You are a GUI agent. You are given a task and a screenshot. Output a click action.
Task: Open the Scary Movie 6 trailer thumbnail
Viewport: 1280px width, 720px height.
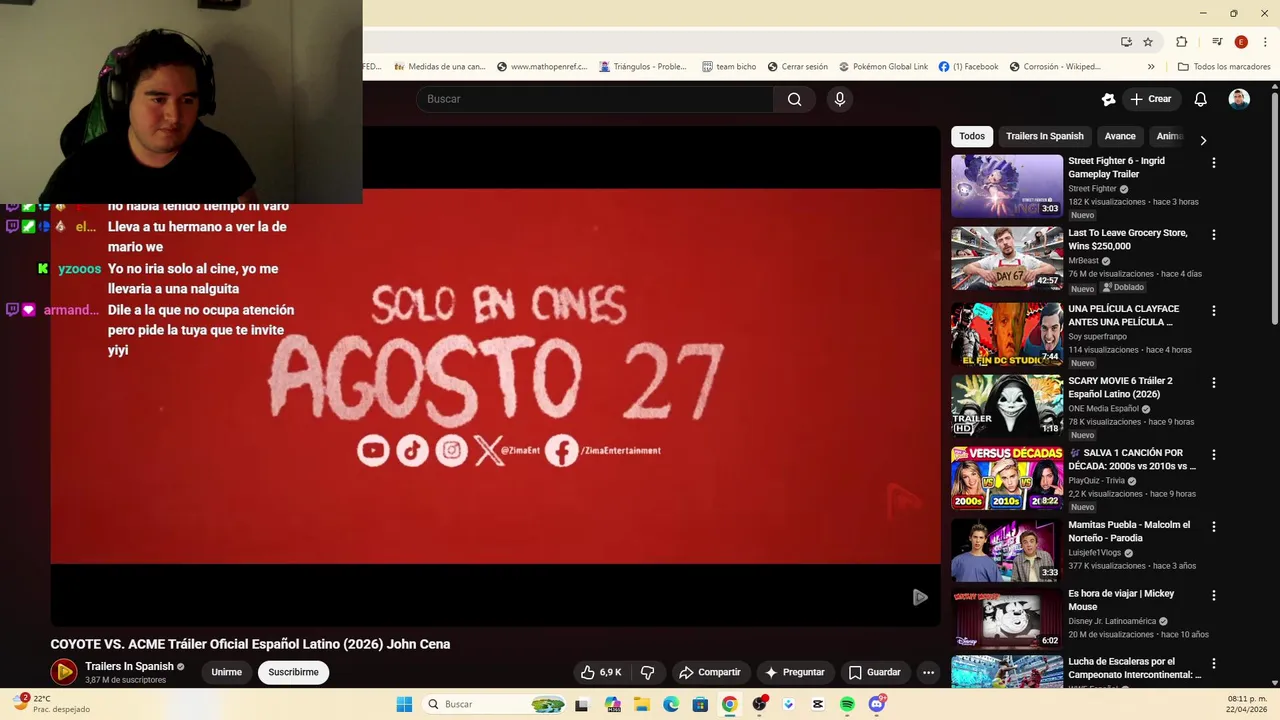[1007, 406]
